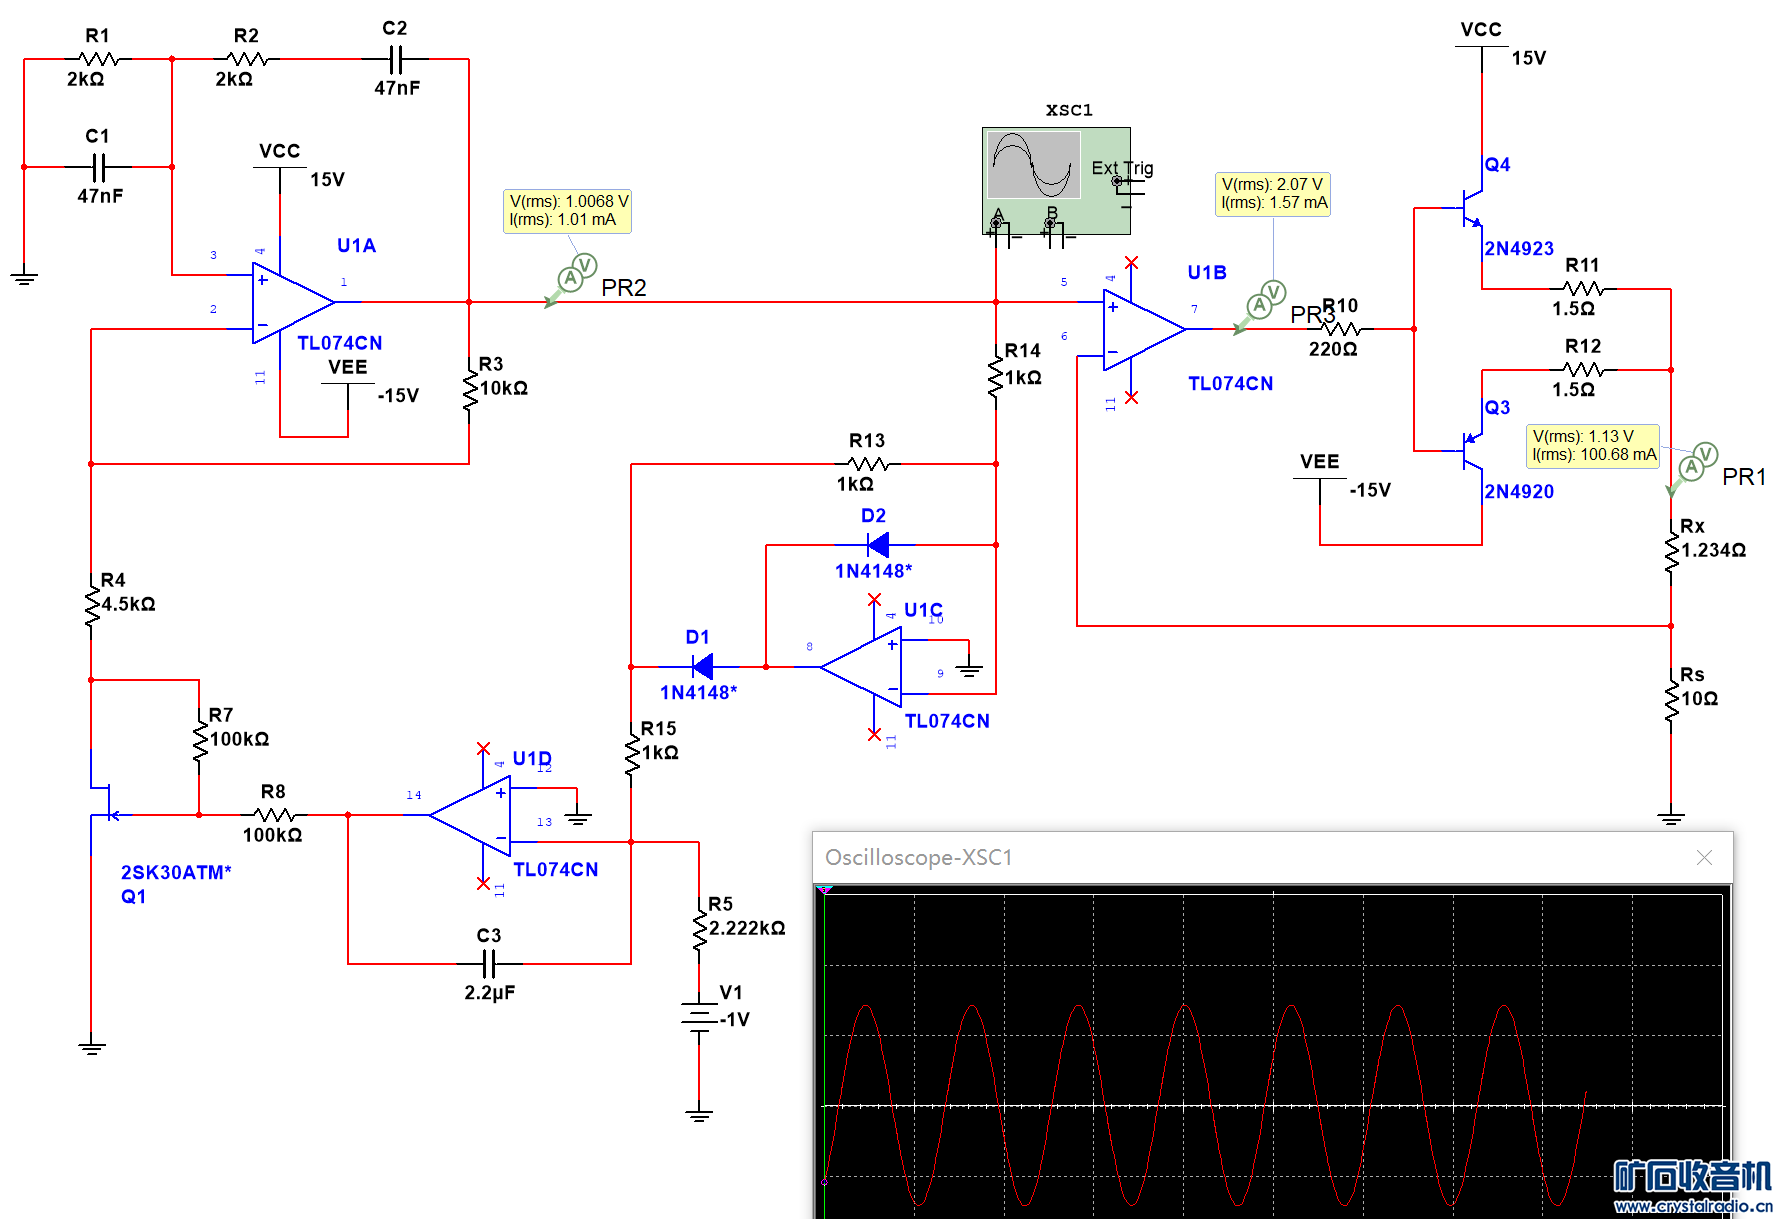Select the U1C op-amp symbol
Image resolution: width=1781 pixels, height=1219 pixels.
[861, 667]
